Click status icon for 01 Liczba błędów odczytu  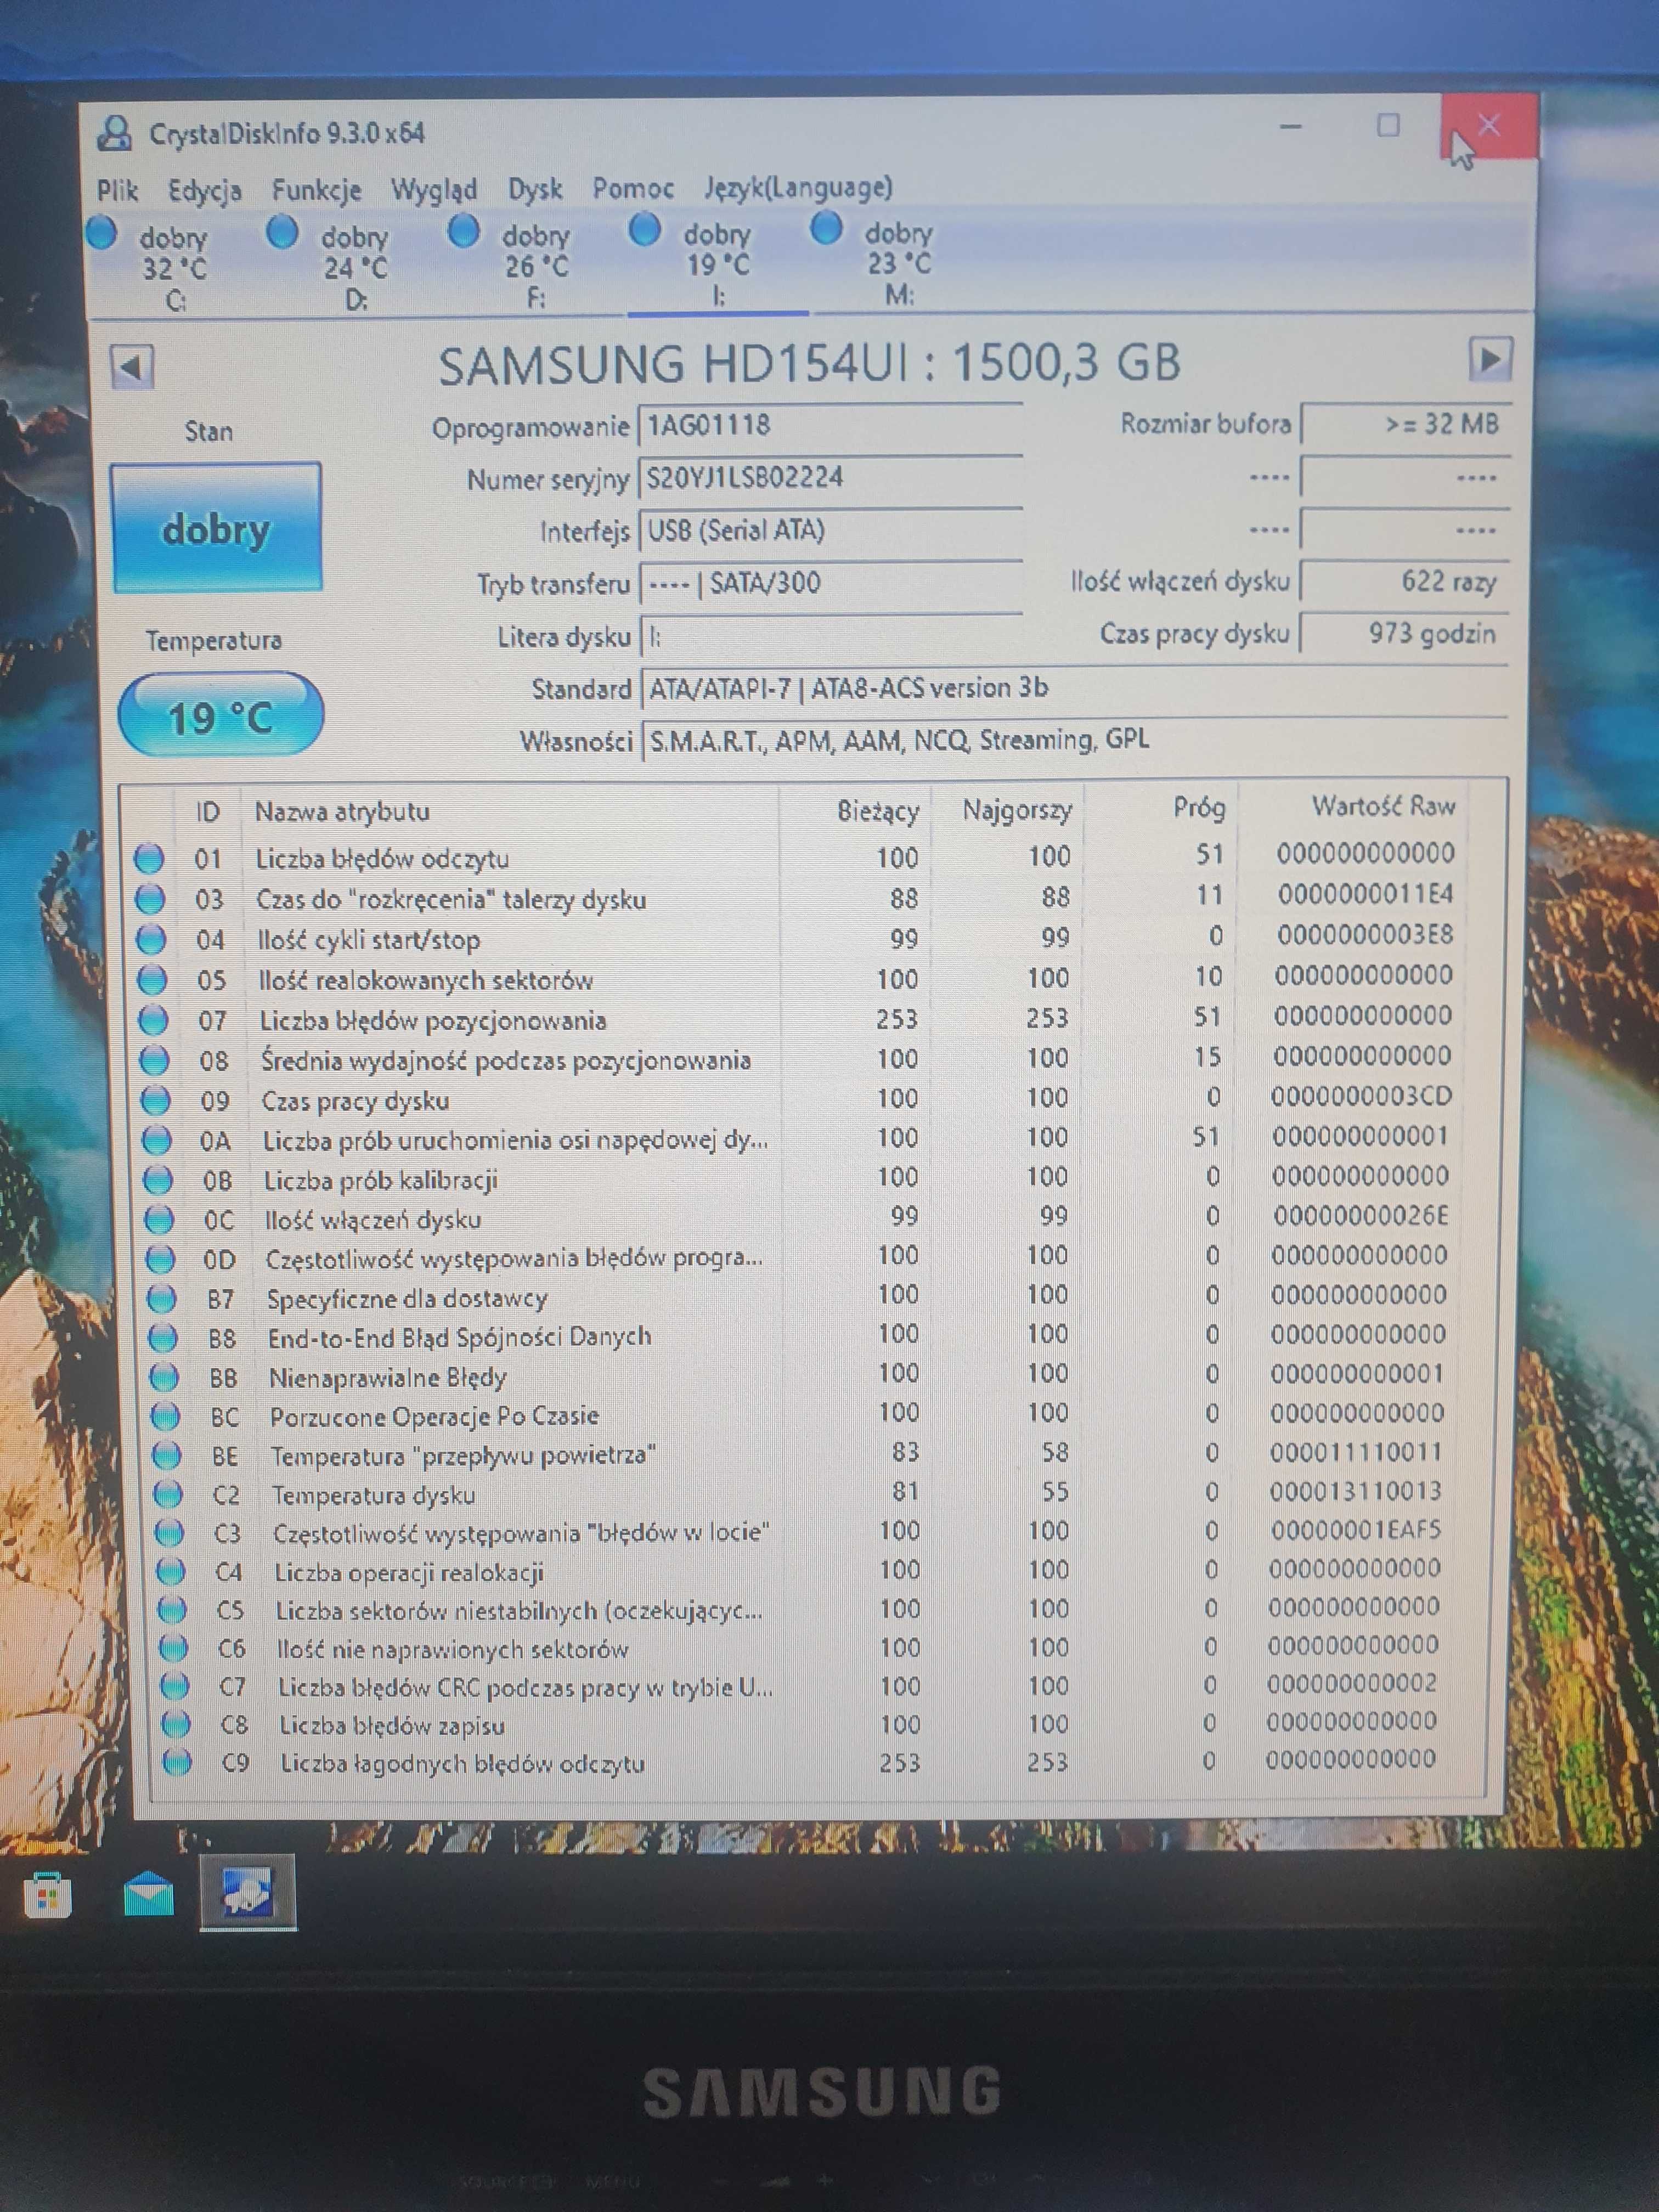pyautogui.click(x=149, y=858)
